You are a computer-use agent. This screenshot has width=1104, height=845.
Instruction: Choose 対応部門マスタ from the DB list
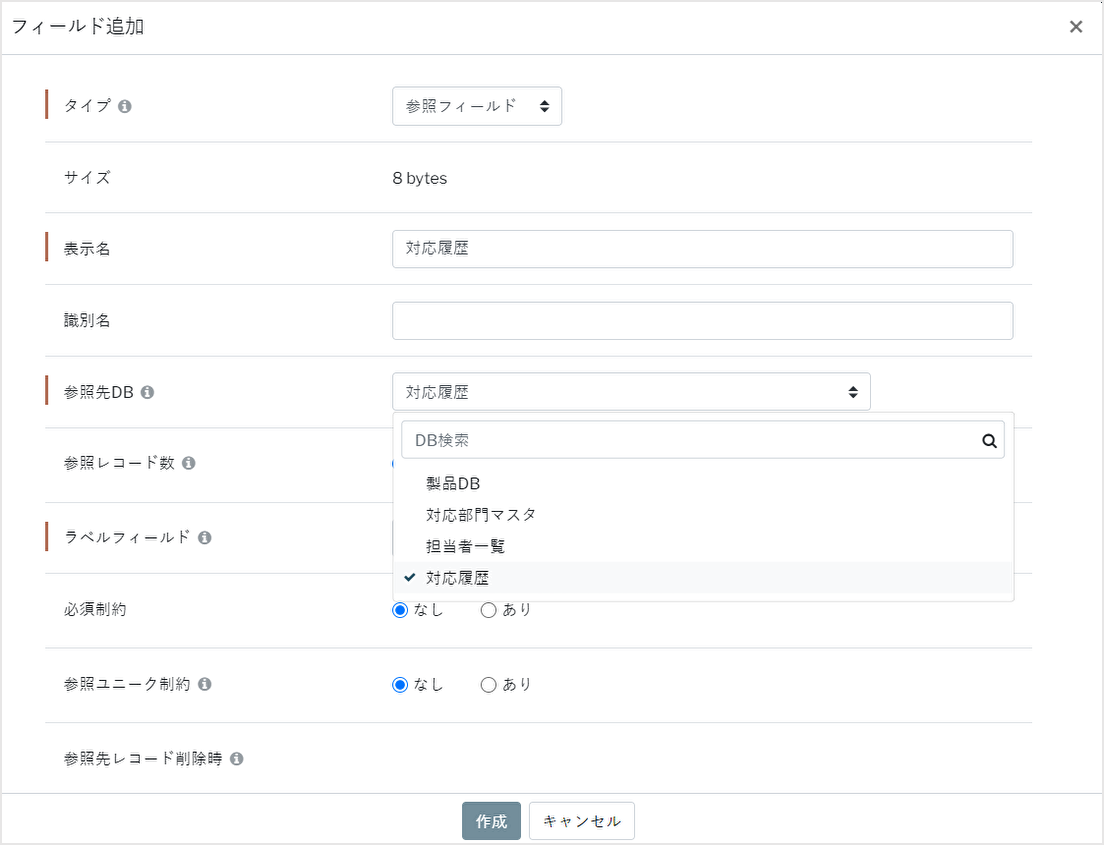coord(703,515)
